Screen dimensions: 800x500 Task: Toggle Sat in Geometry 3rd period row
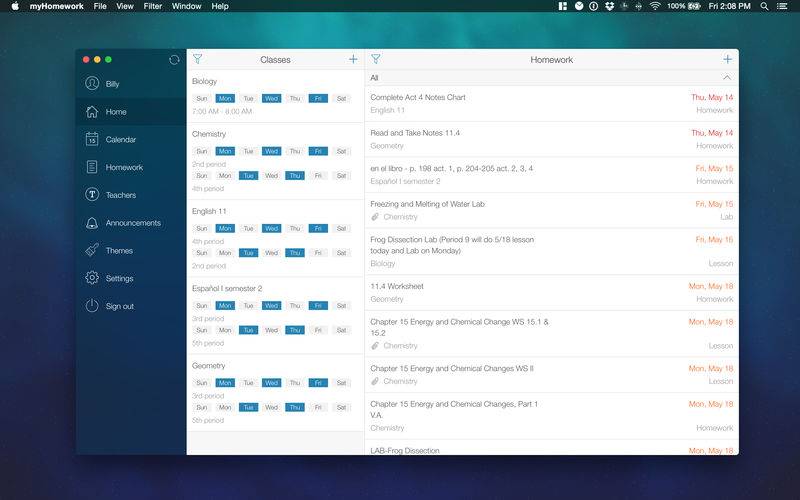click(x=341, y=383)
